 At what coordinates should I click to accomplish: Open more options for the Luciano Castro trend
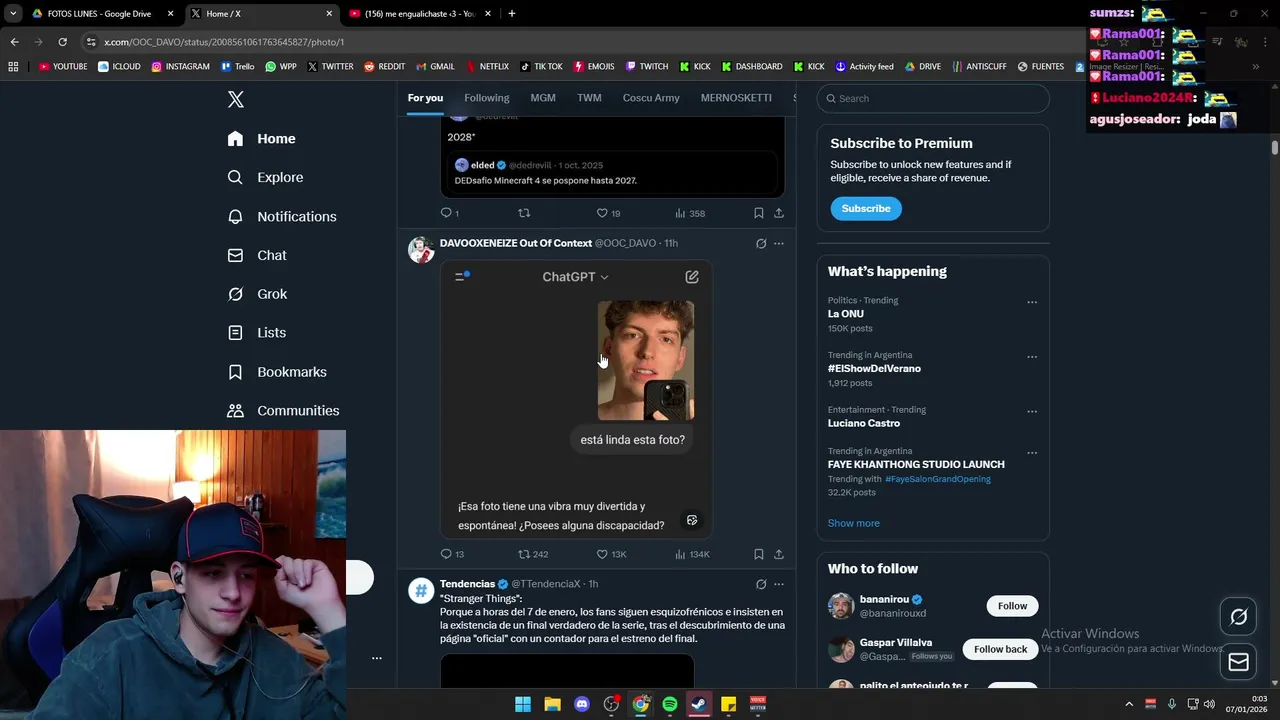tap(1032, 411)
